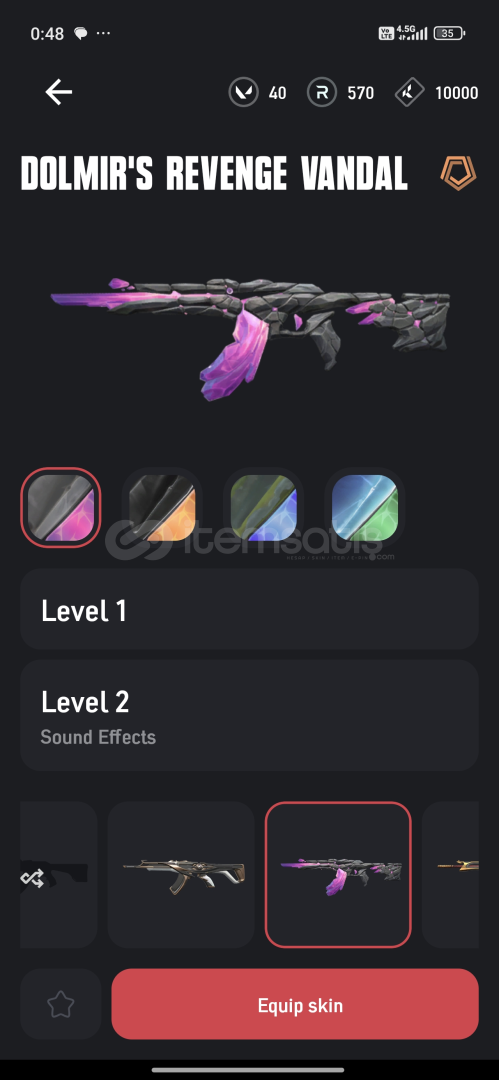
Task: Tap the 10000 Kingdom Credits amount
Action: coord(456,93)
